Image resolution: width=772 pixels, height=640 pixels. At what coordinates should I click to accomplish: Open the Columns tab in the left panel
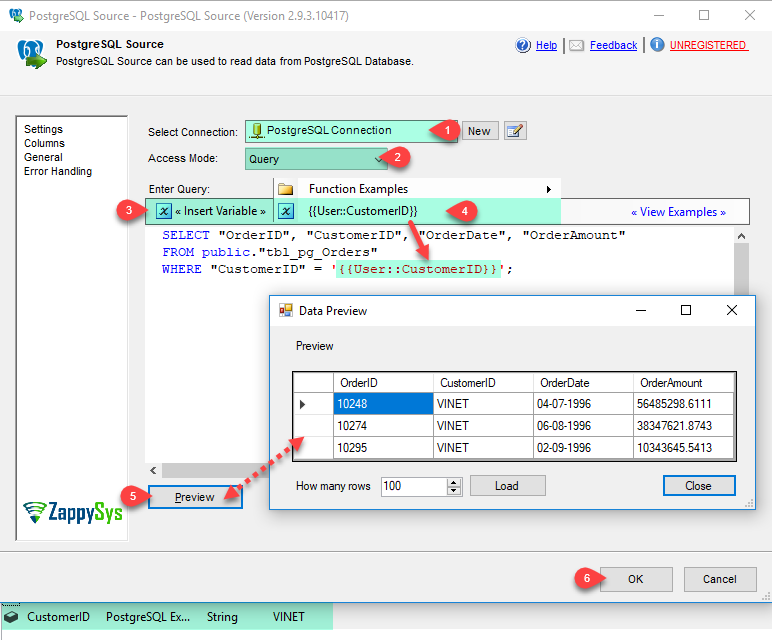click(44, 143)
